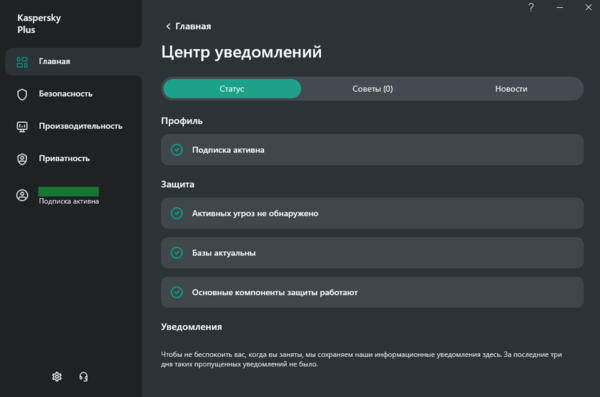Switch to the Новости tab
This screenshot has height=397, width=600.
pos(511,89)
